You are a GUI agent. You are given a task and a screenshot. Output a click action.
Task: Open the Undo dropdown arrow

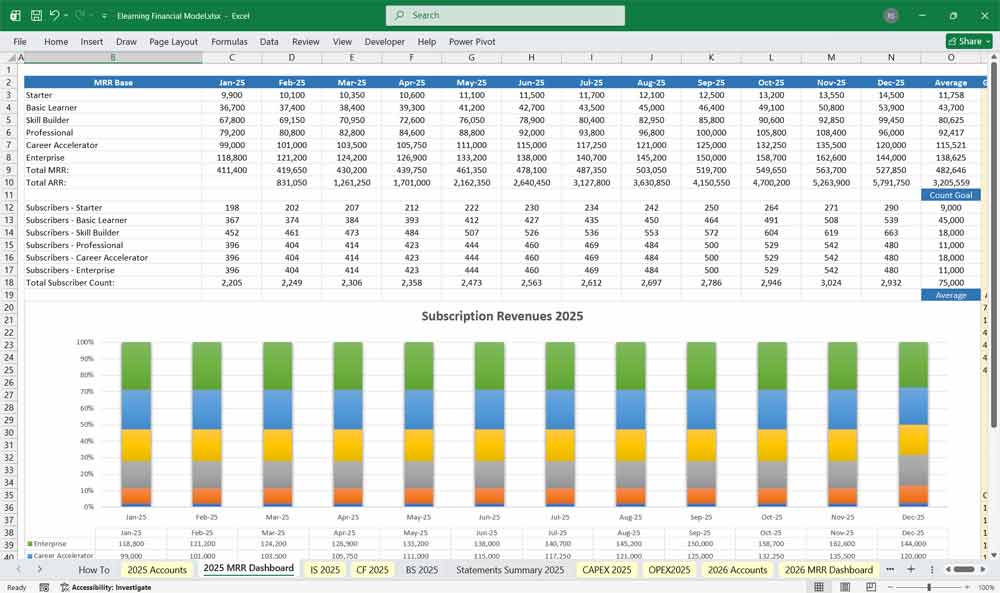[66, 15]
